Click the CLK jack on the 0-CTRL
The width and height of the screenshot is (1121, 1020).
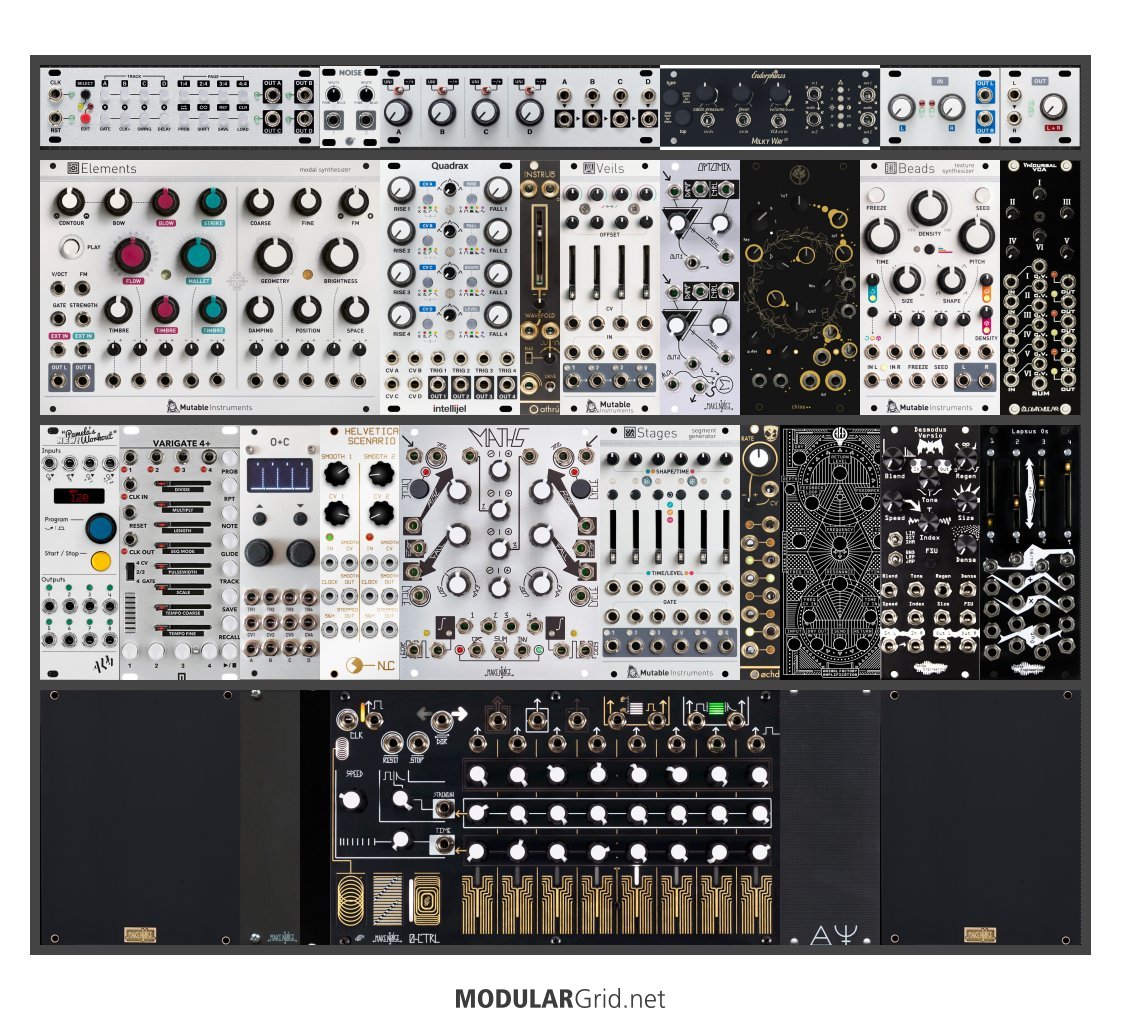point(348,718)
